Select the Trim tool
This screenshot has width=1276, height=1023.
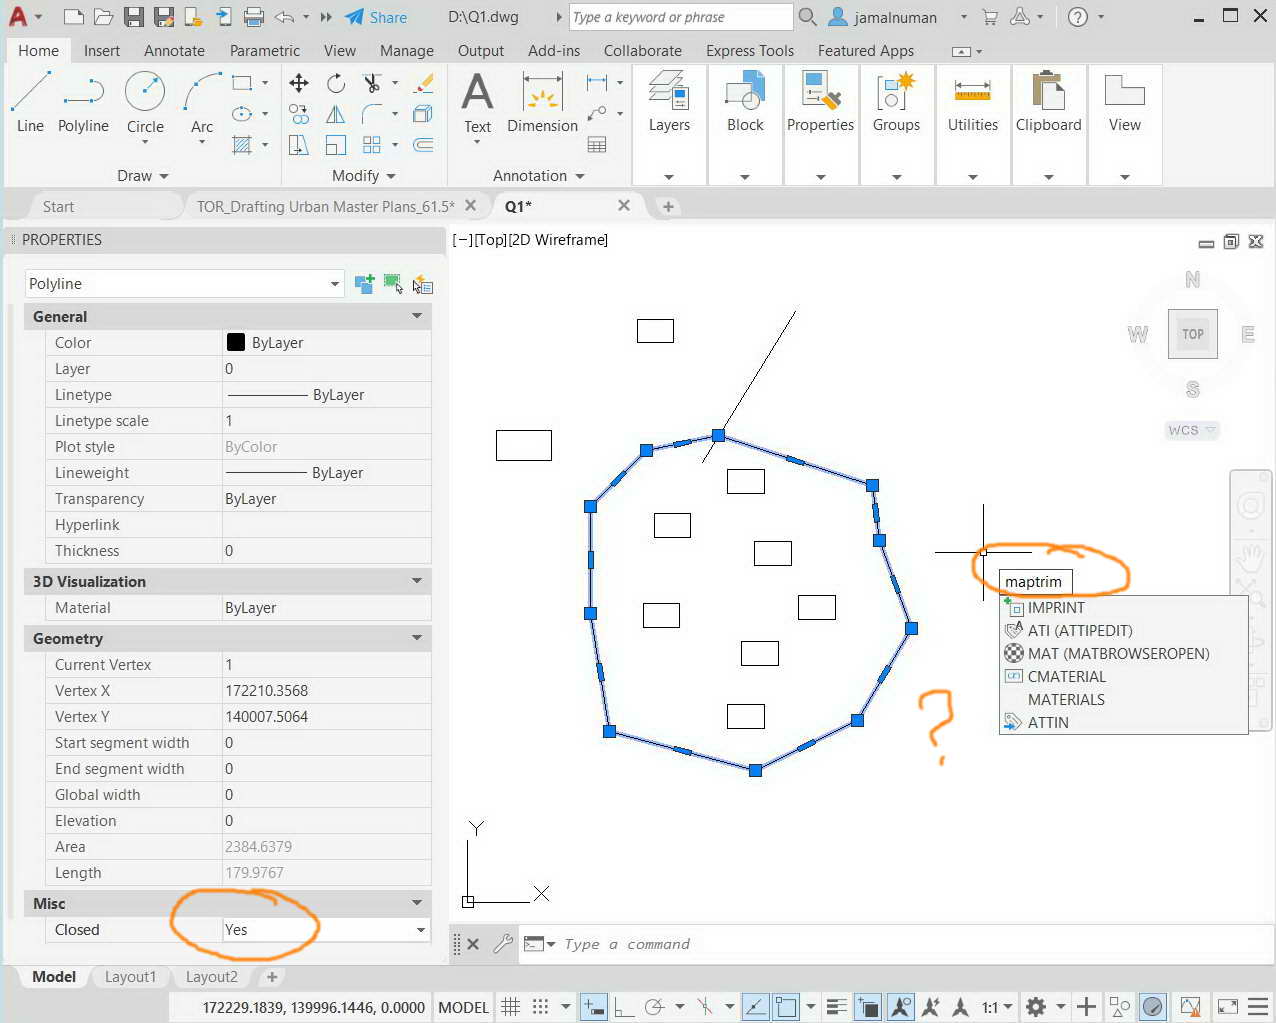(x=370, y=84)
